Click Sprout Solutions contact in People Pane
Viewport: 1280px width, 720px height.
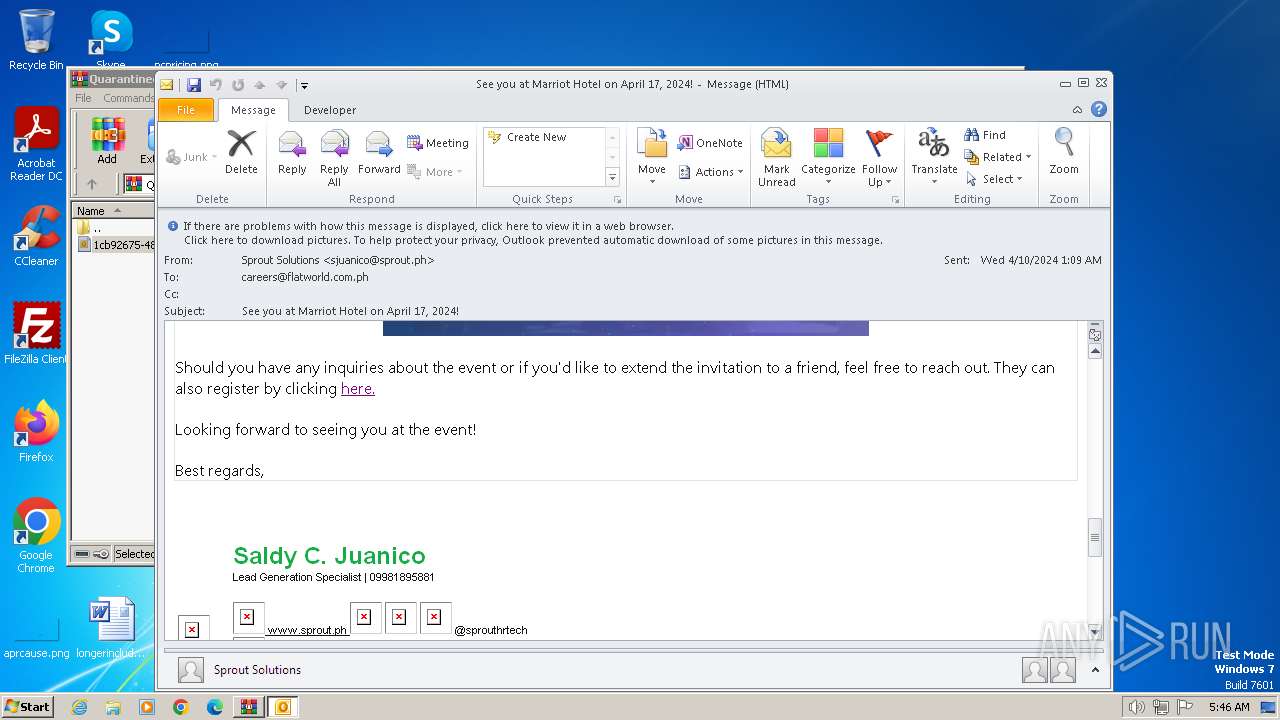click(257, 670)
